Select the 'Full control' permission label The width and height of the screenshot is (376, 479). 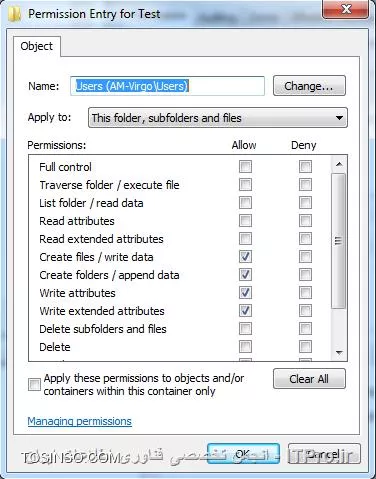(x=65, y=167)
